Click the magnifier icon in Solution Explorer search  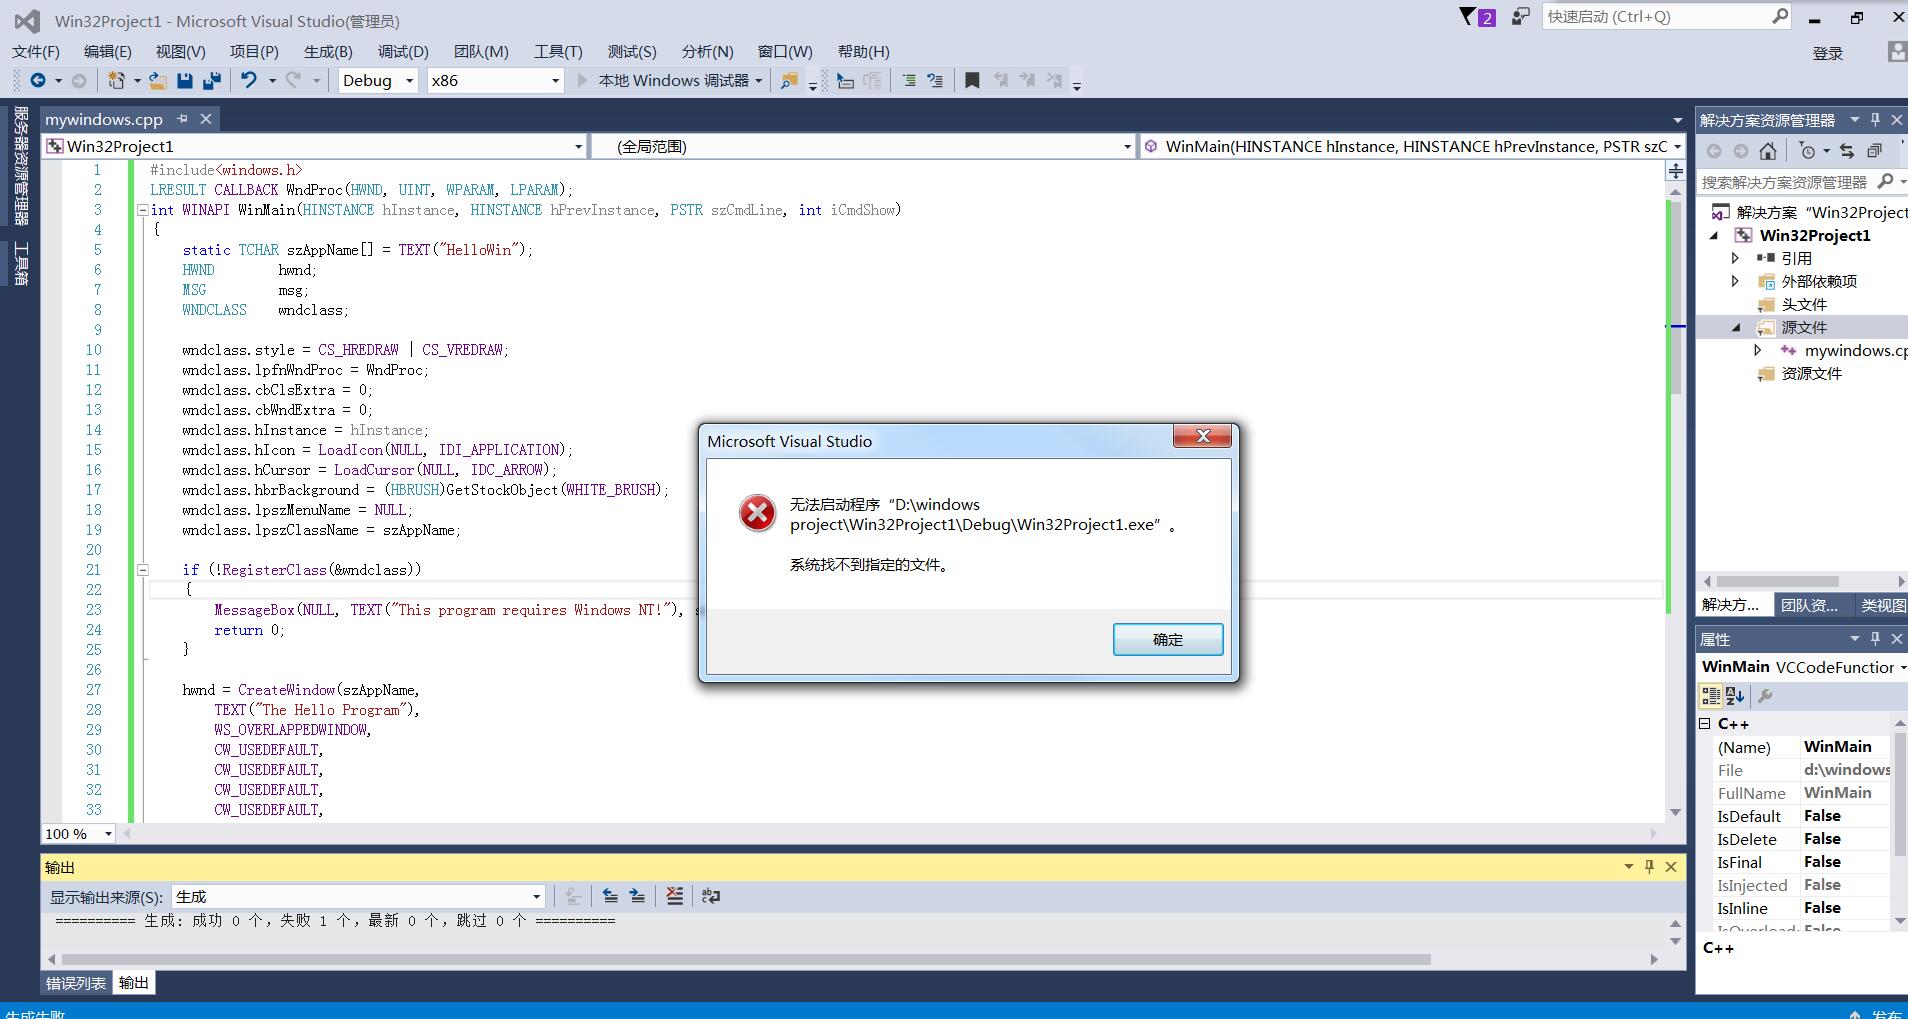[1885, 181]
